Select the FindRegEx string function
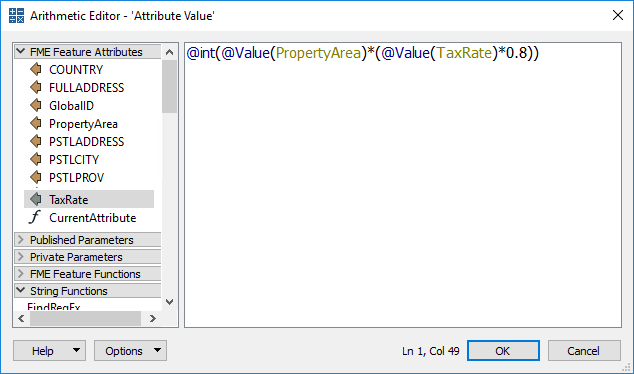 point(54,307)
